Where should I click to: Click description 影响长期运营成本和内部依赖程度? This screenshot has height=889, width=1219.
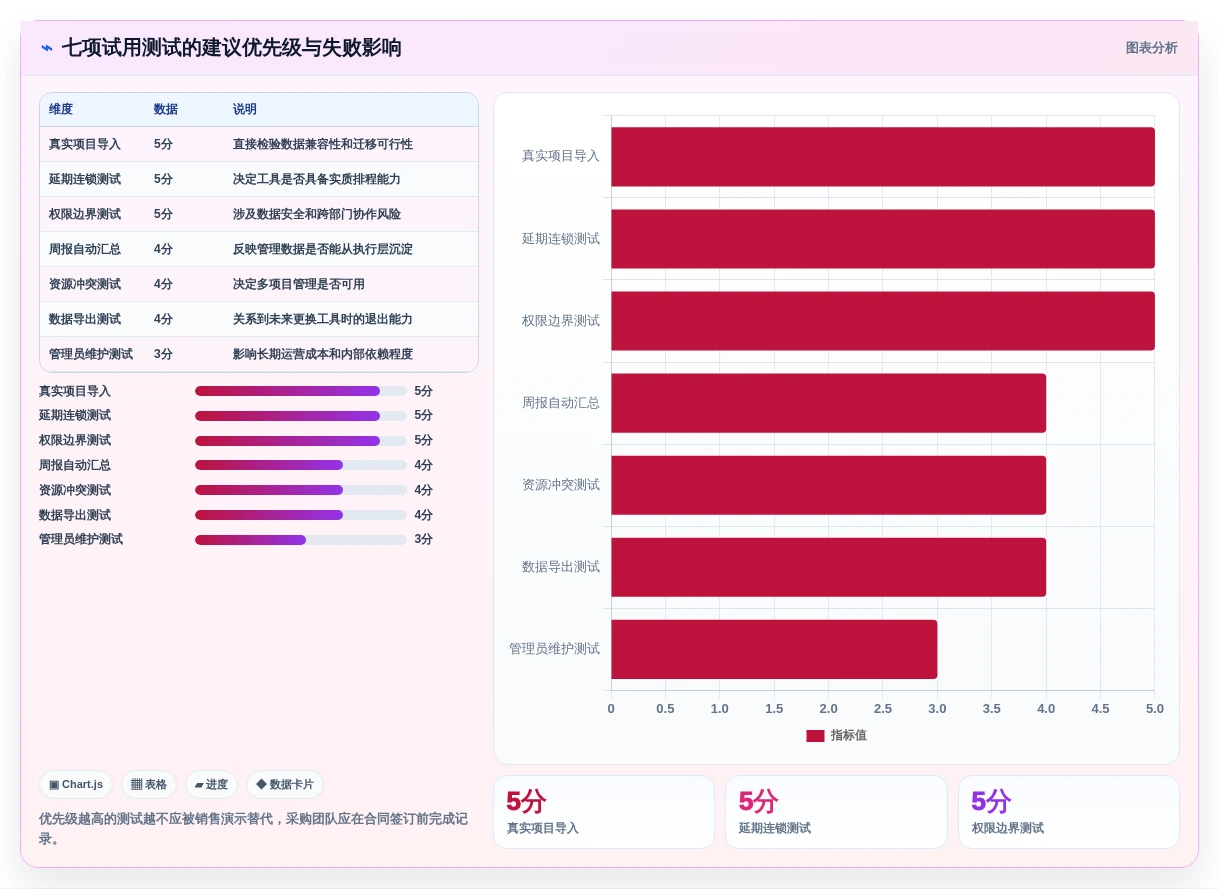[x=323, y=354]
